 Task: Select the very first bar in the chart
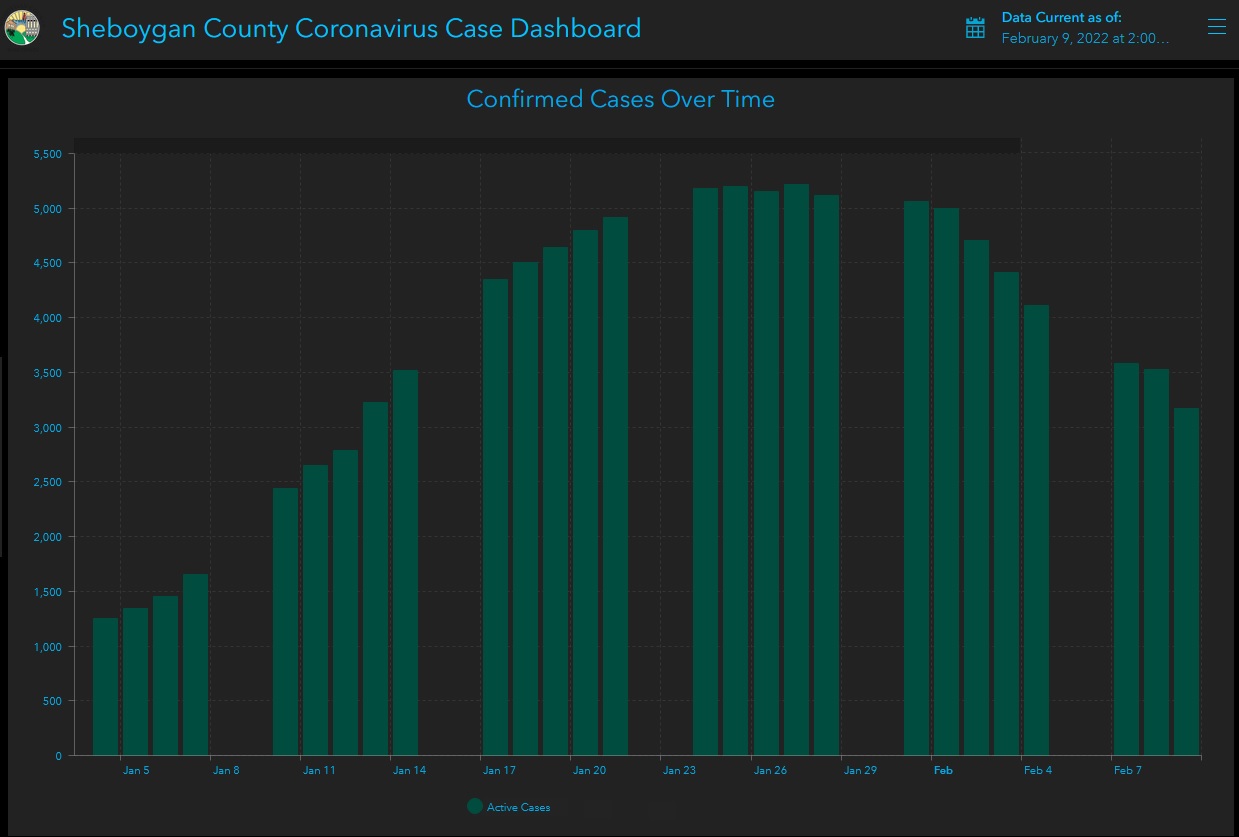(106, 687)
